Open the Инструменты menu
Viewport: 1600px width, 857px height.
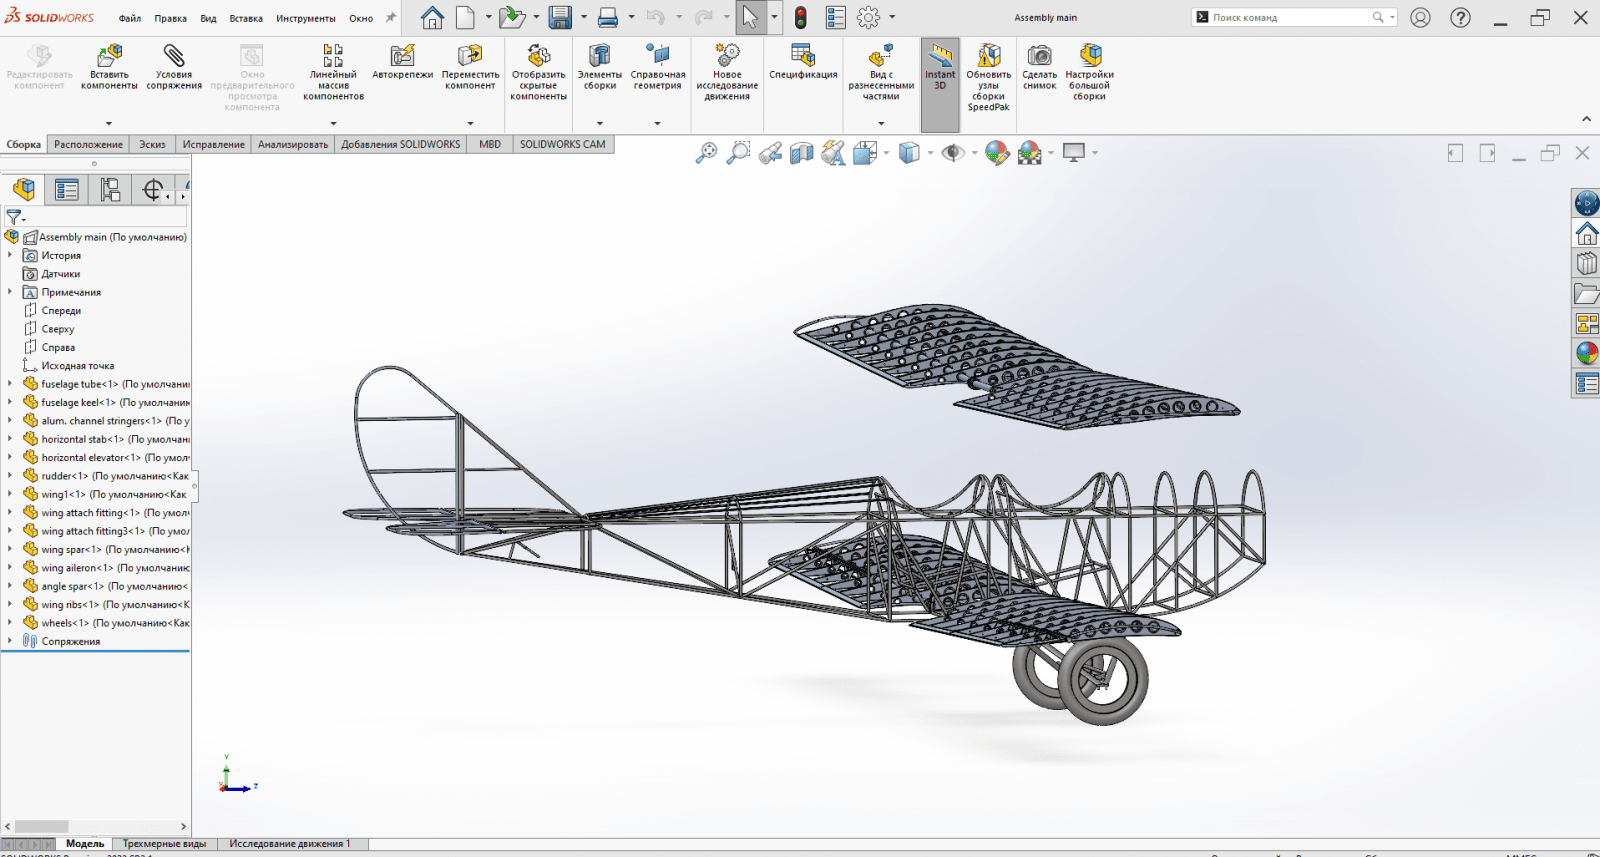point(305,18)
